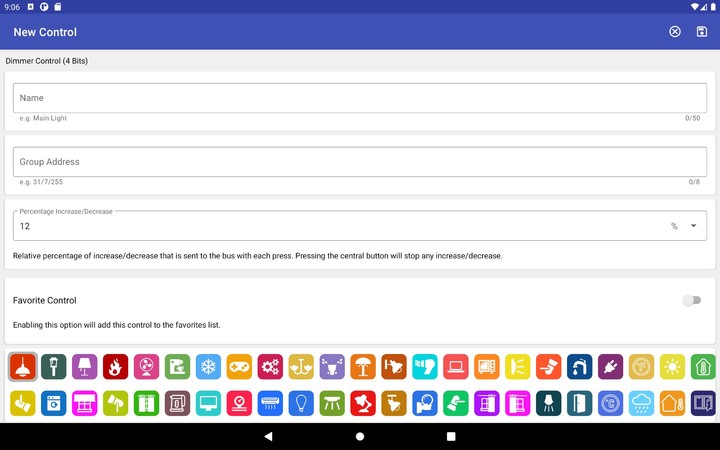Pick the magenta awning window icon
Screen dimensions: 720x450
tap(84, 403)
